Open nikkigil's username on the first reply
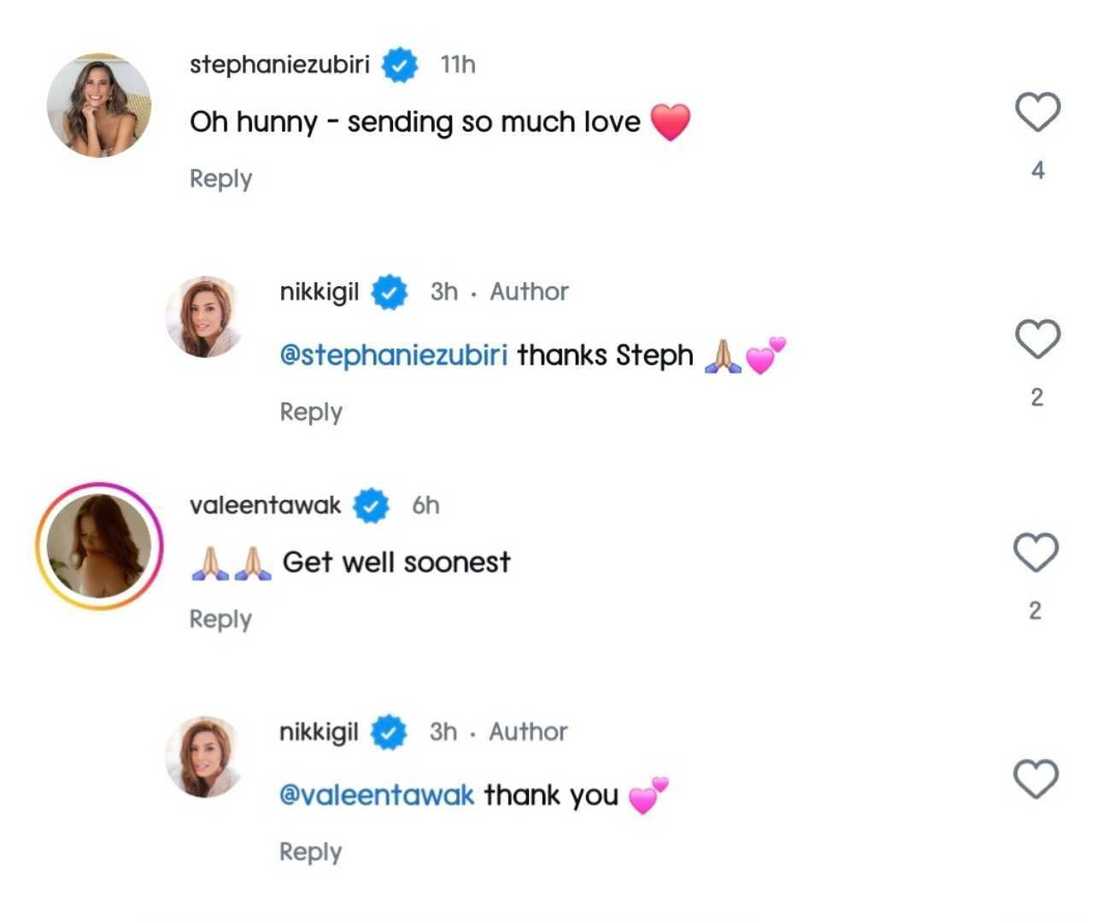This screenshot has height=923, width=1120. click(x=319, y=292)
